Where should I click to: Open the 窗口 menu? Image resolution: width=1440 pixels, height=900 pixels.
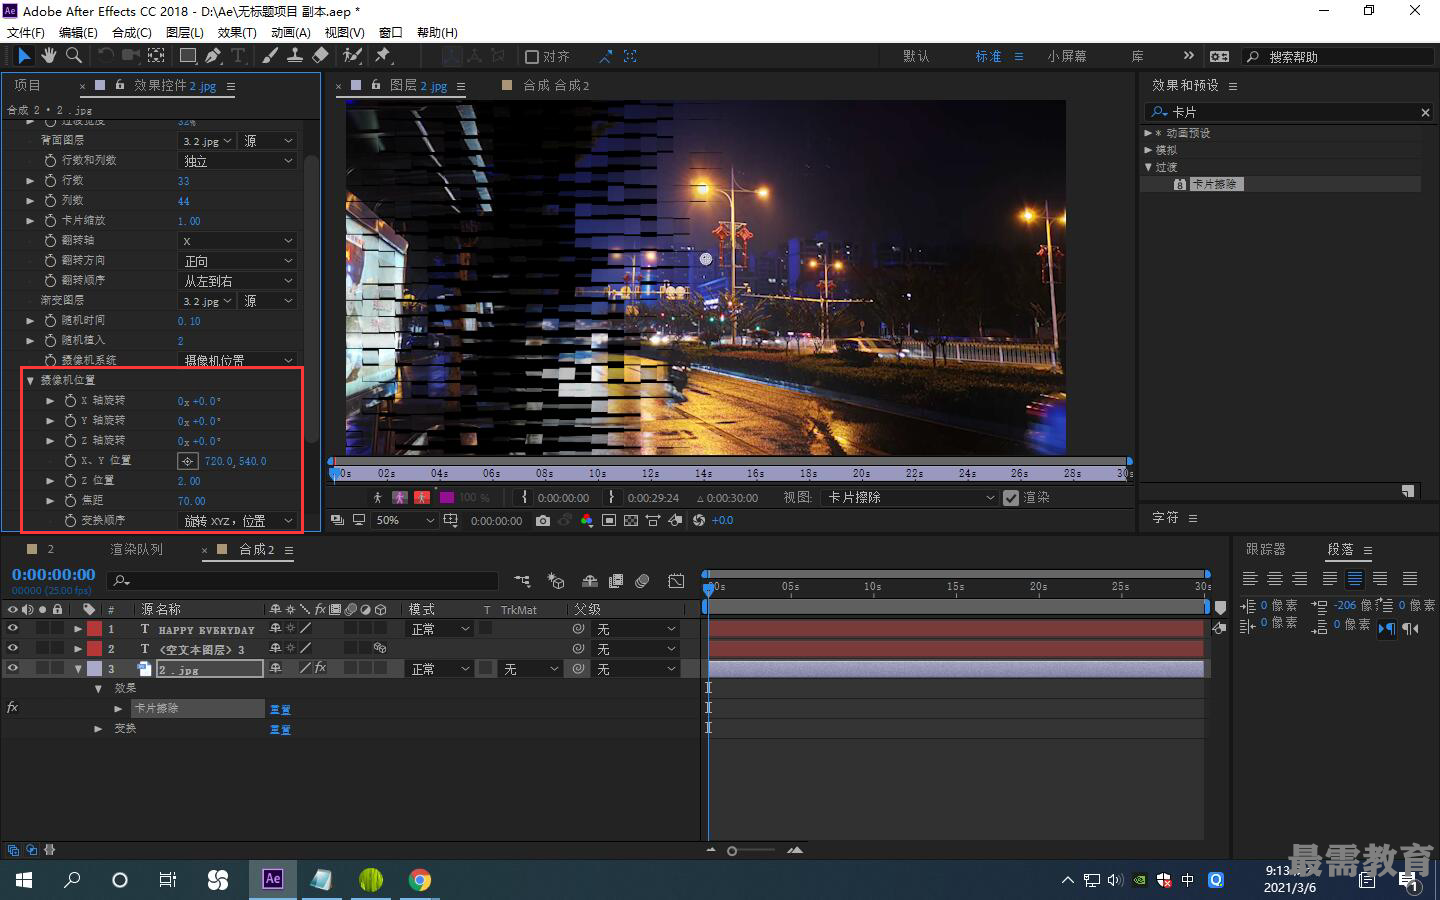(391, 32)
